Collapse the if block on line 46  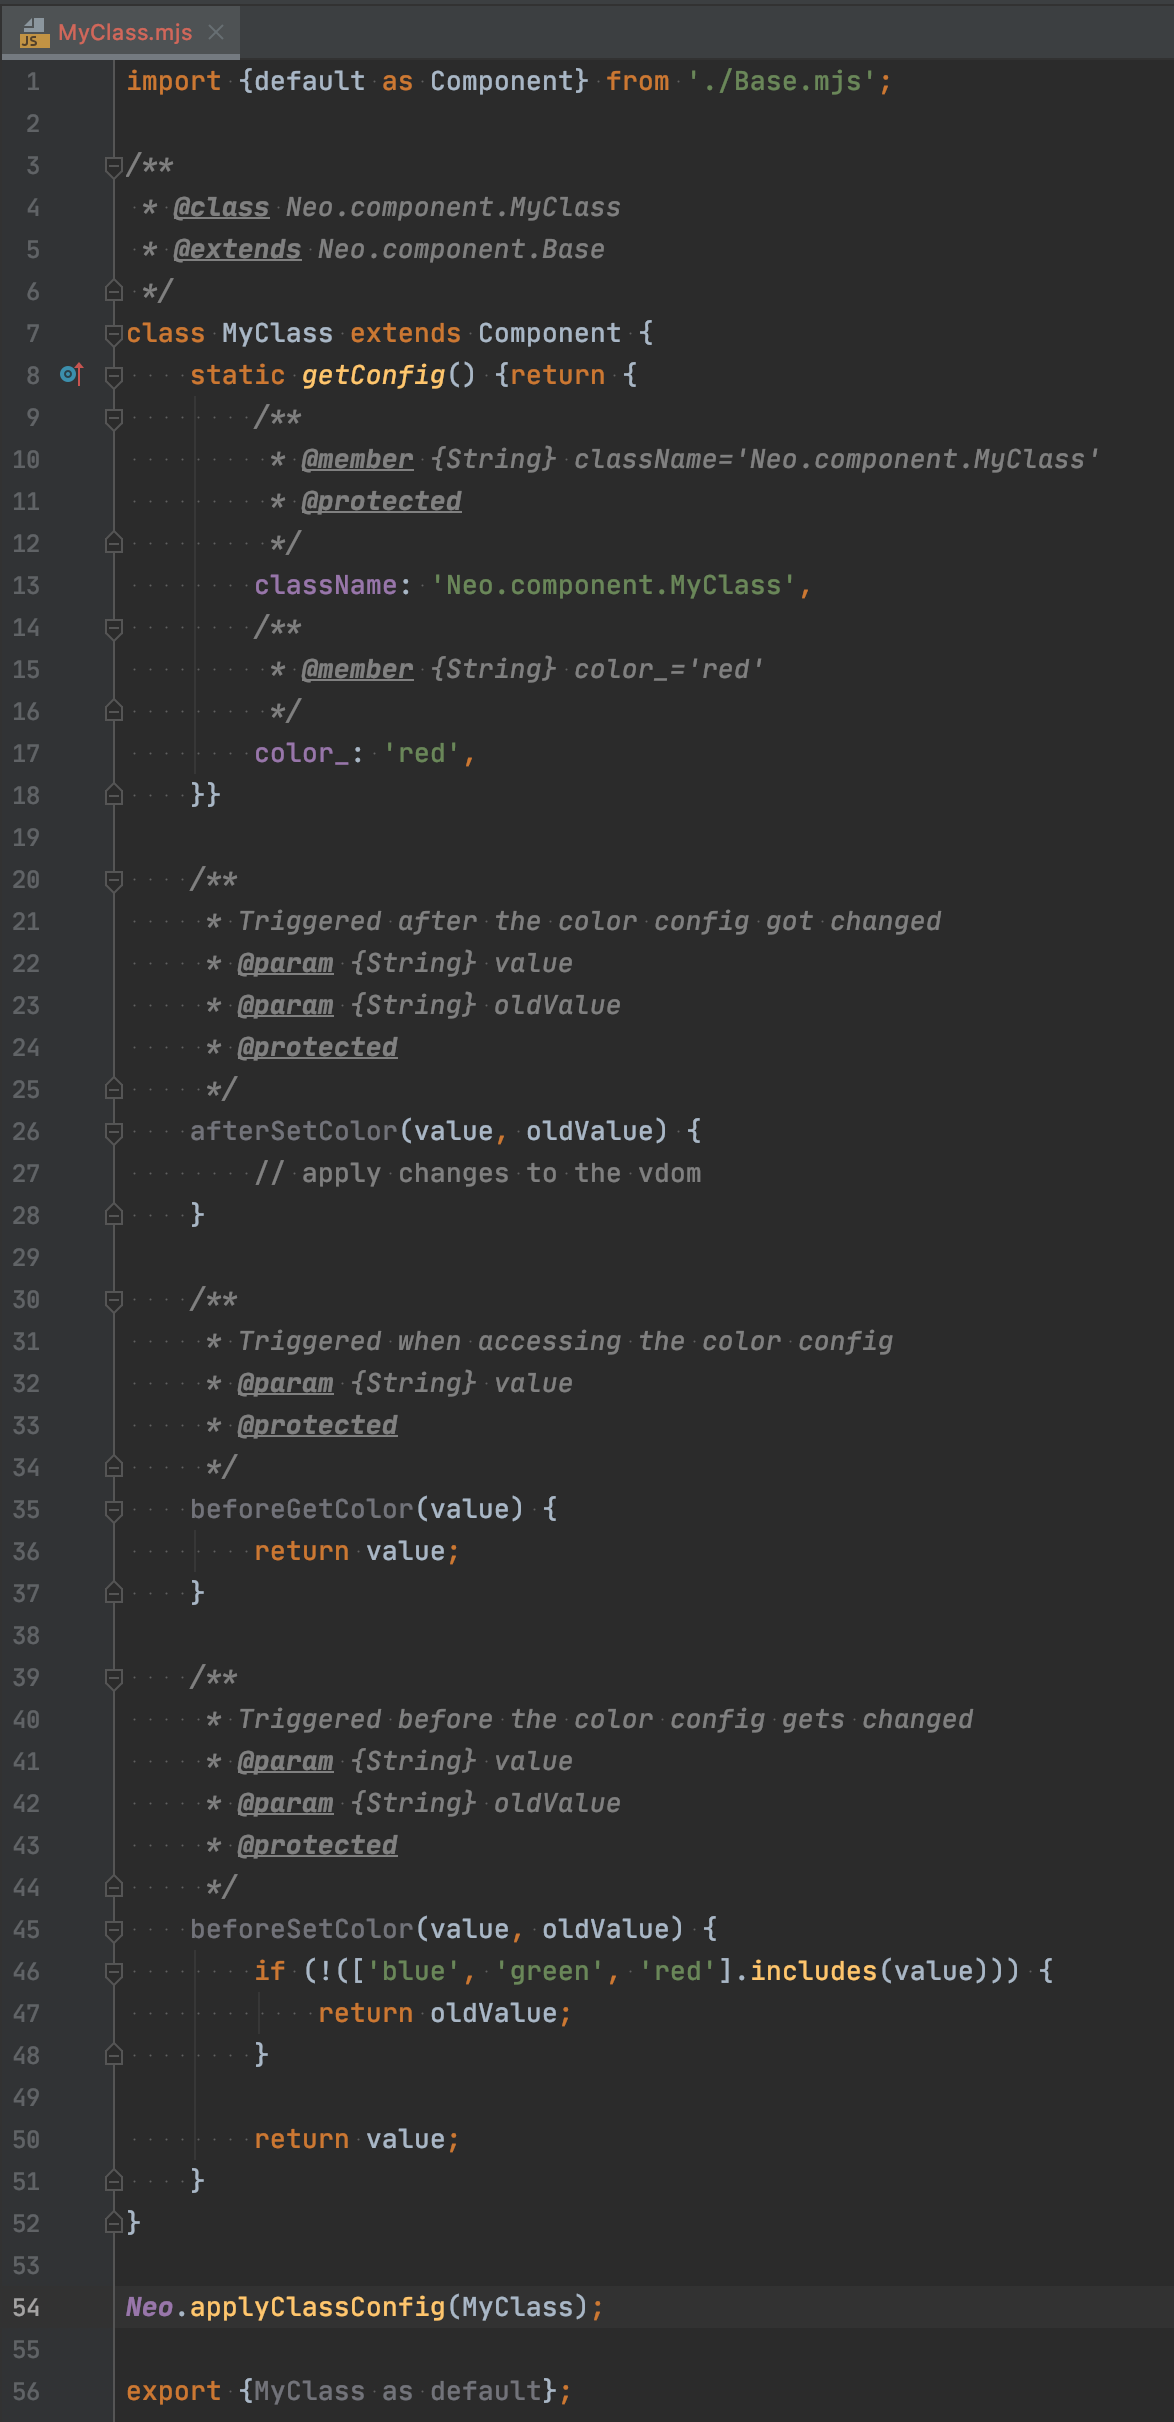pos(113,1971)
